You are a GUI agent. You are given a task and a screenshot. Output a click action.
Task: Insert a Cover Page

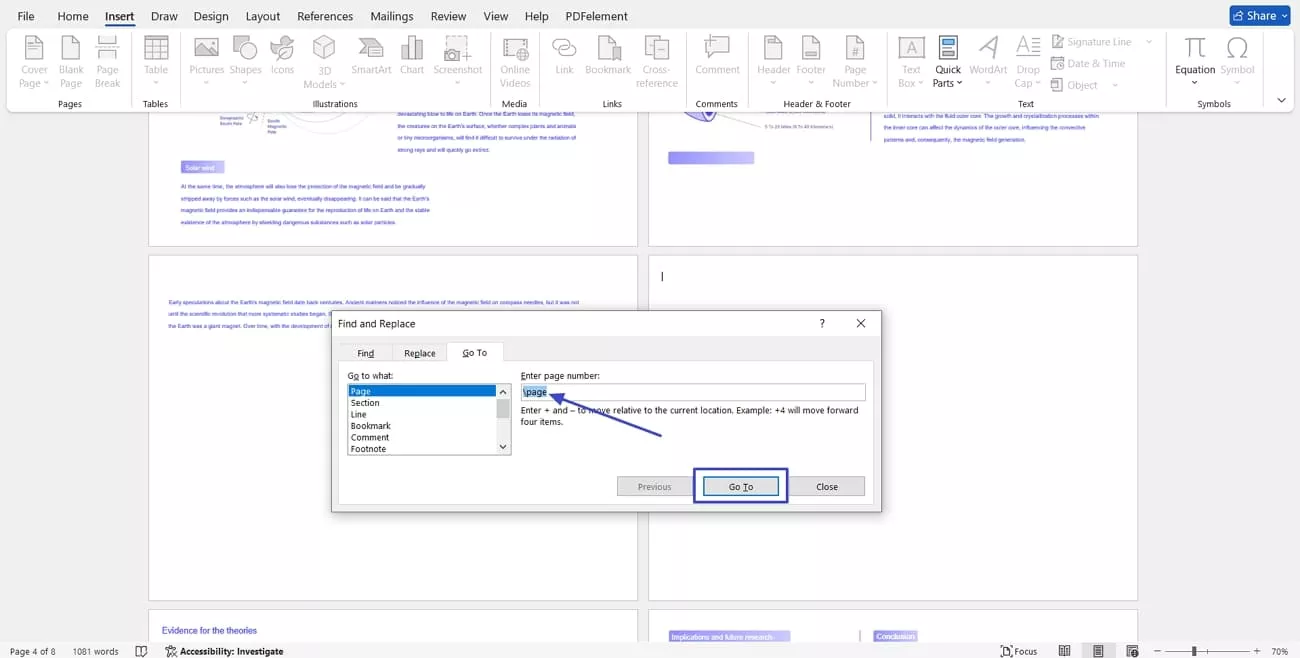33,60
